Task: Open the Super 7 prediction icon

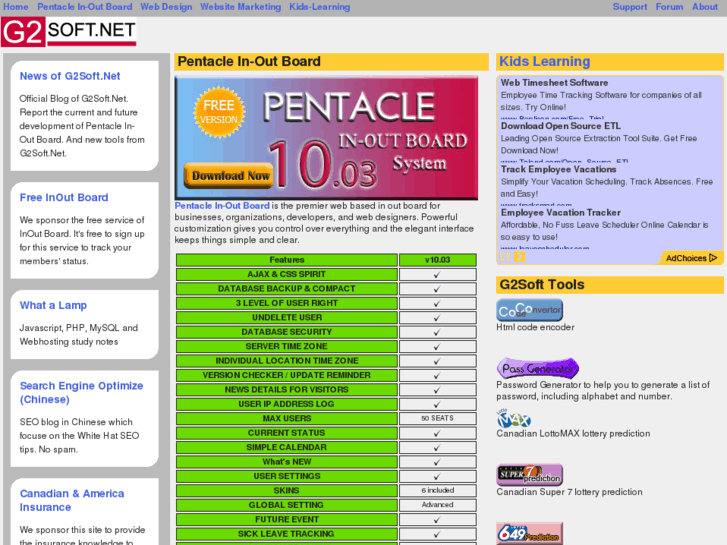Action: [529, 474]
